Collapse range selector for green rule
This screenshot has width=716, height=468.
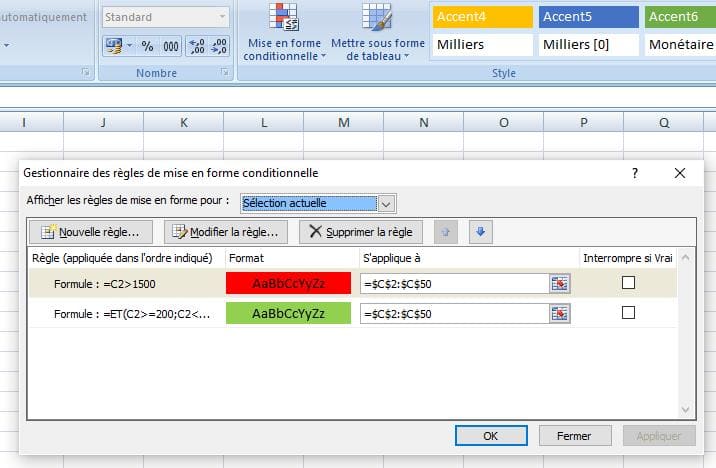(x=560, y=314)
